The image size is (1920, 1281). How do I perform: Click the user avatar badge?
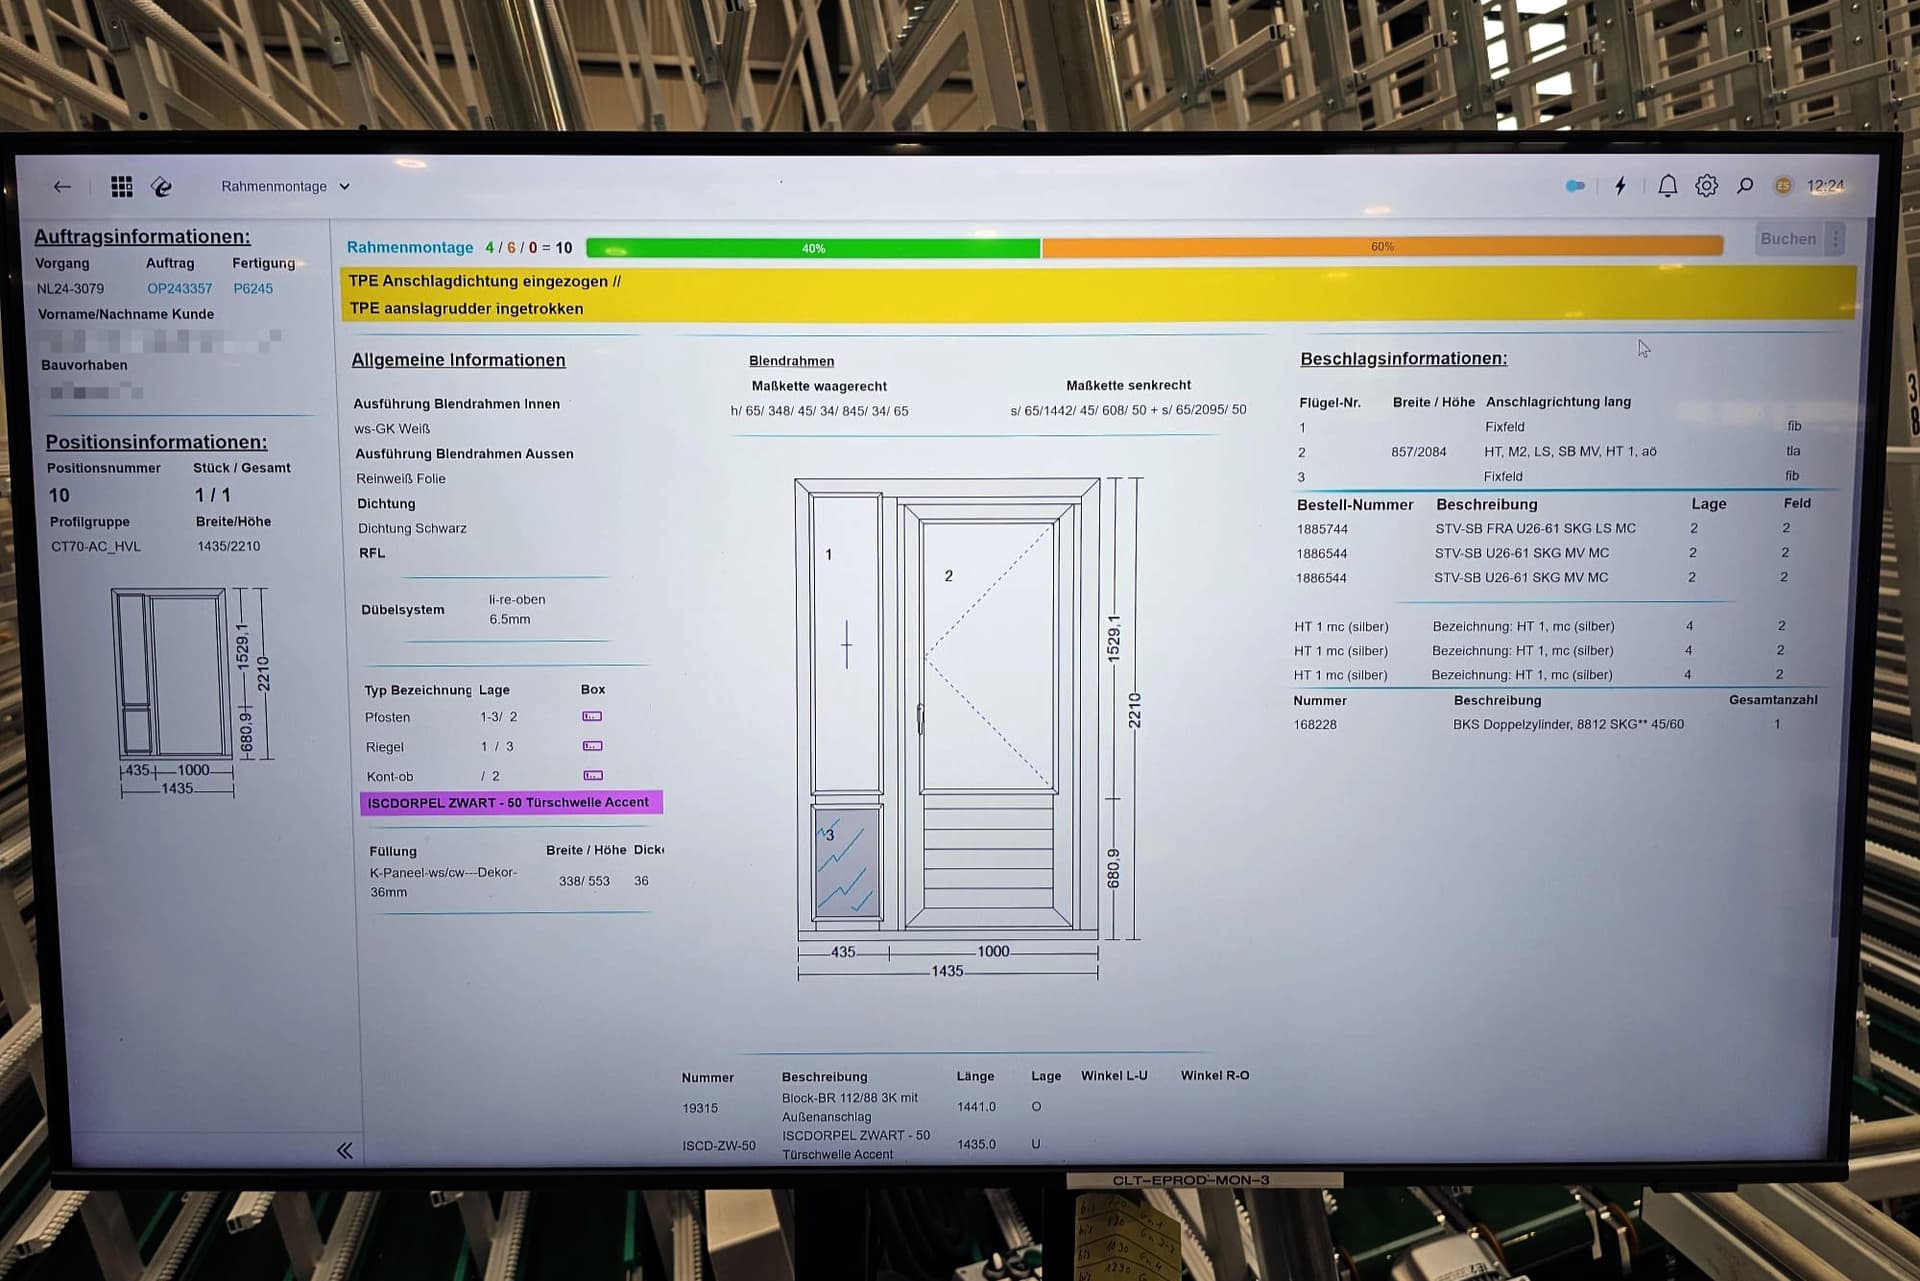1782,186
